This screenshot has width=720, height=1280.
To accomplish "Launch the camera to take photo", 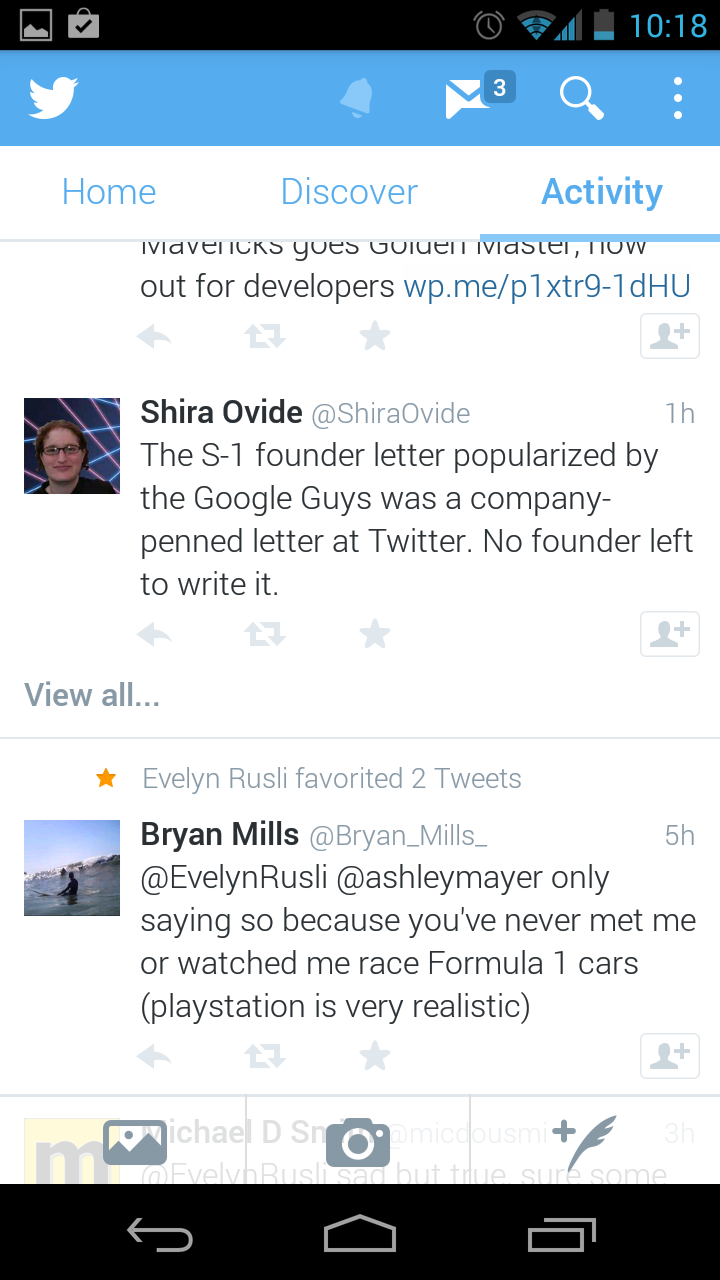I will pos(358,1141).
